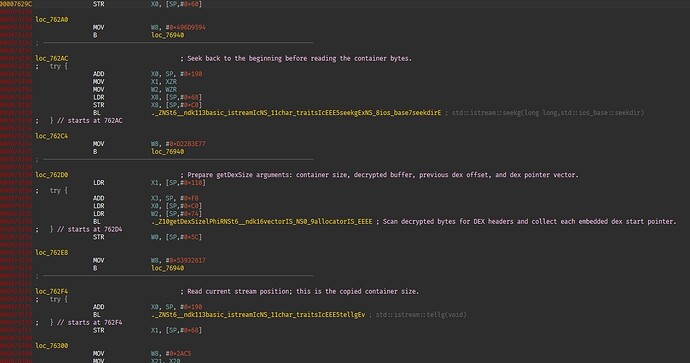Click operand [SP,#0x68] in LDR X8 row
This screenshot has height=363, width=690.
pos(184,97)
